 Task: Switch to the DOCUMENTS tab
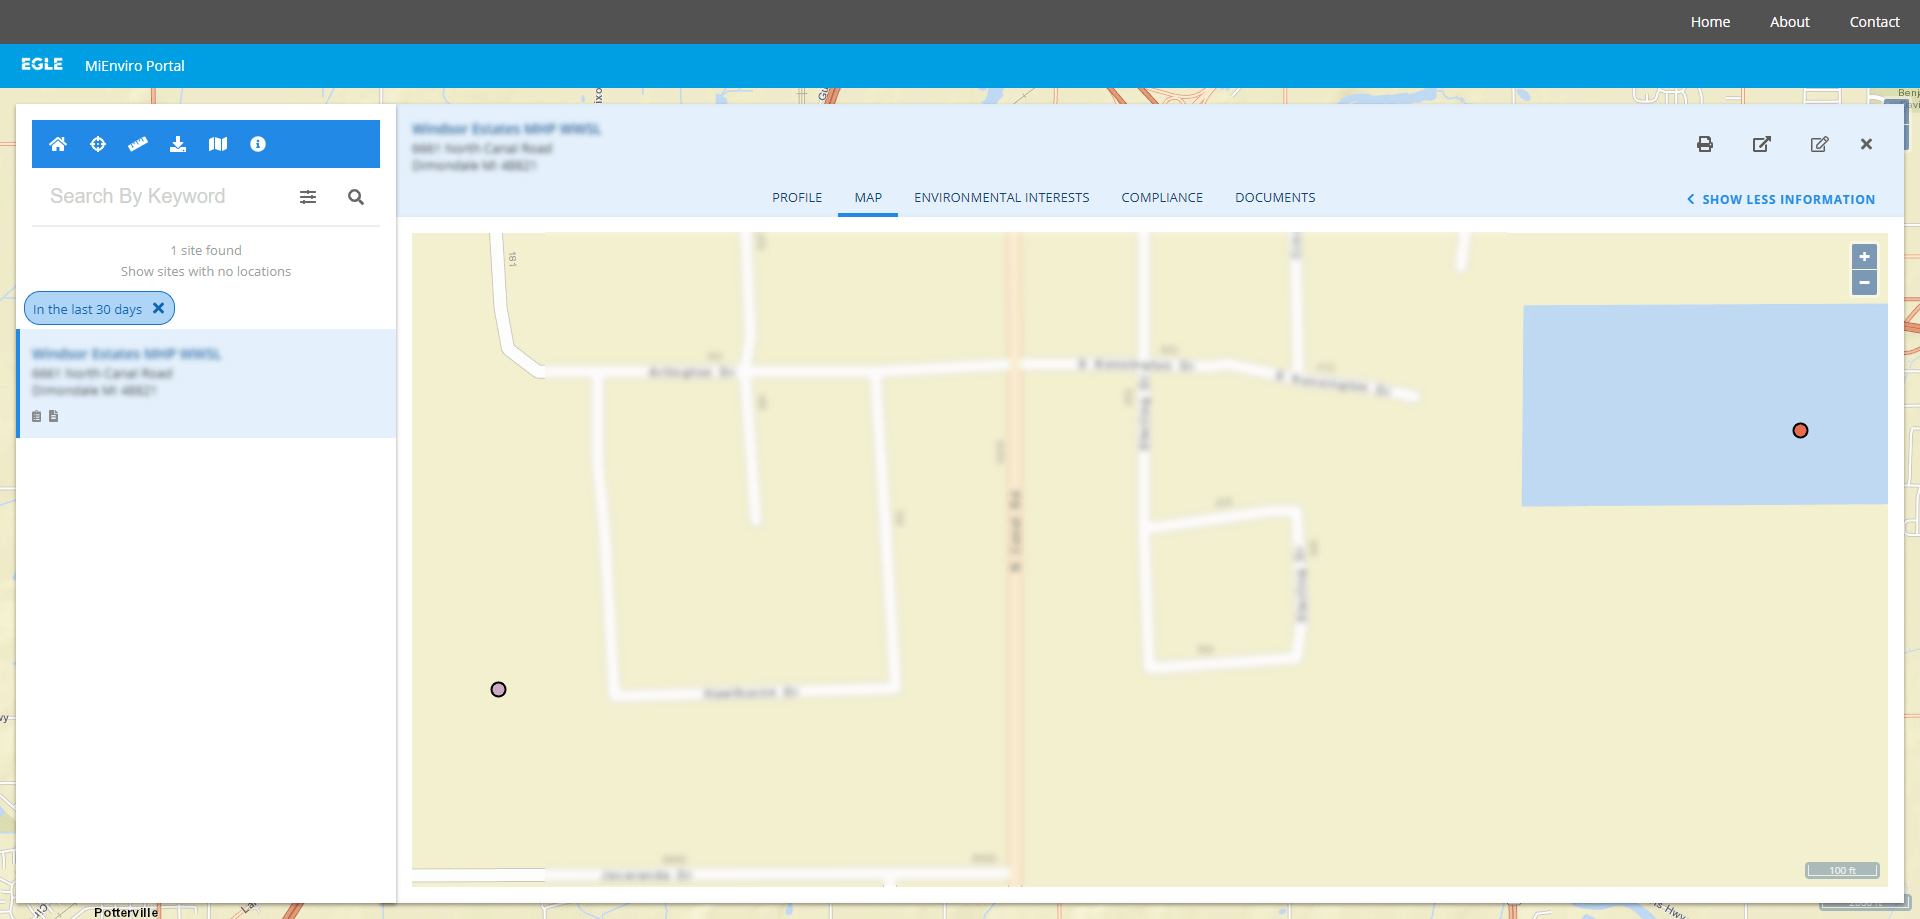tap(1275, 198)
